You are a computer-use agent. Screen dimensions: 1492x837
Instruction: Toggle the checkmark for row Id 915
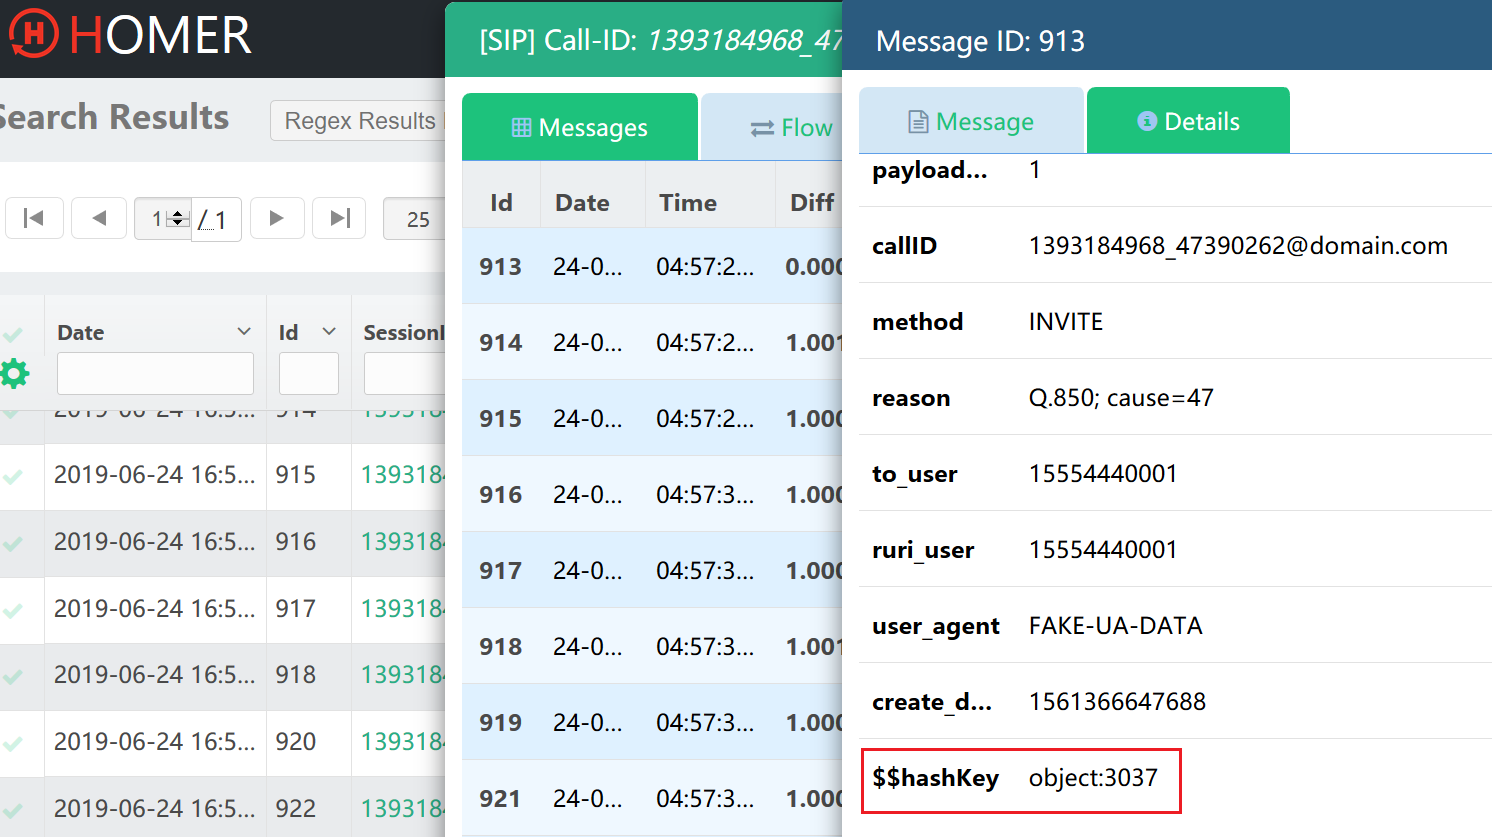(14, 477)
